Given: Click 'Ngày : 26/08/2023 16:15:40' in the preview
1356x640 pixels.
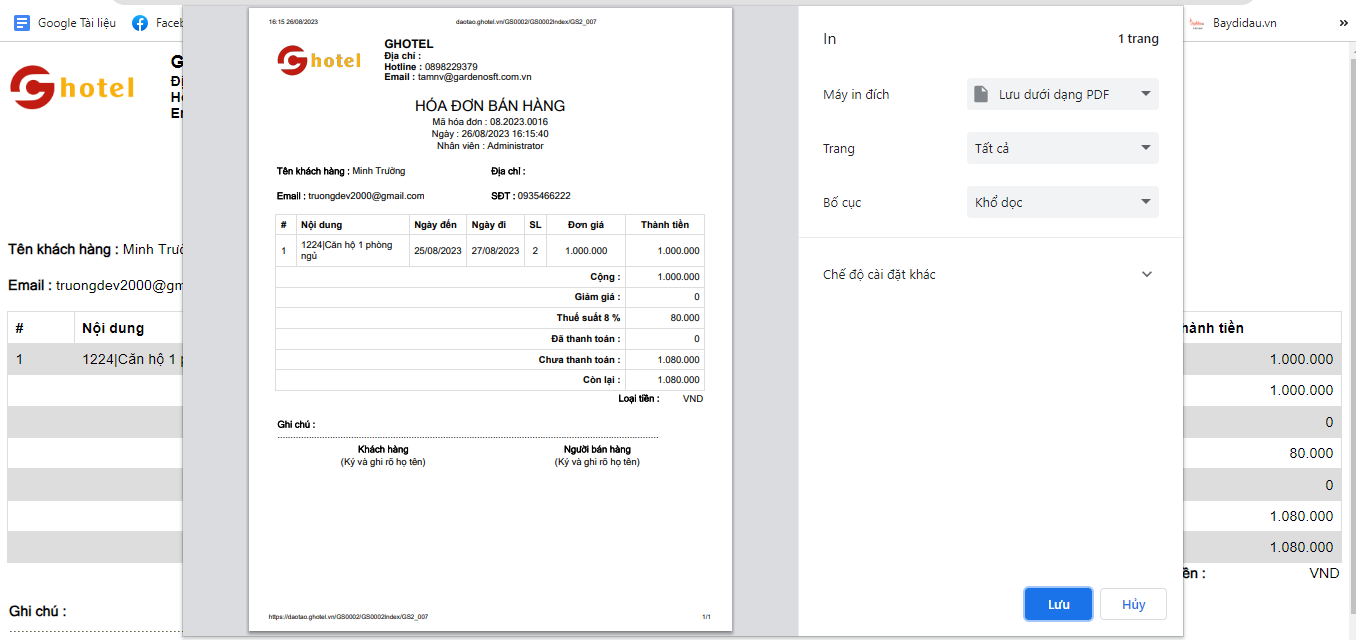Looking at the screenshot, I should [x=490, y=134].
